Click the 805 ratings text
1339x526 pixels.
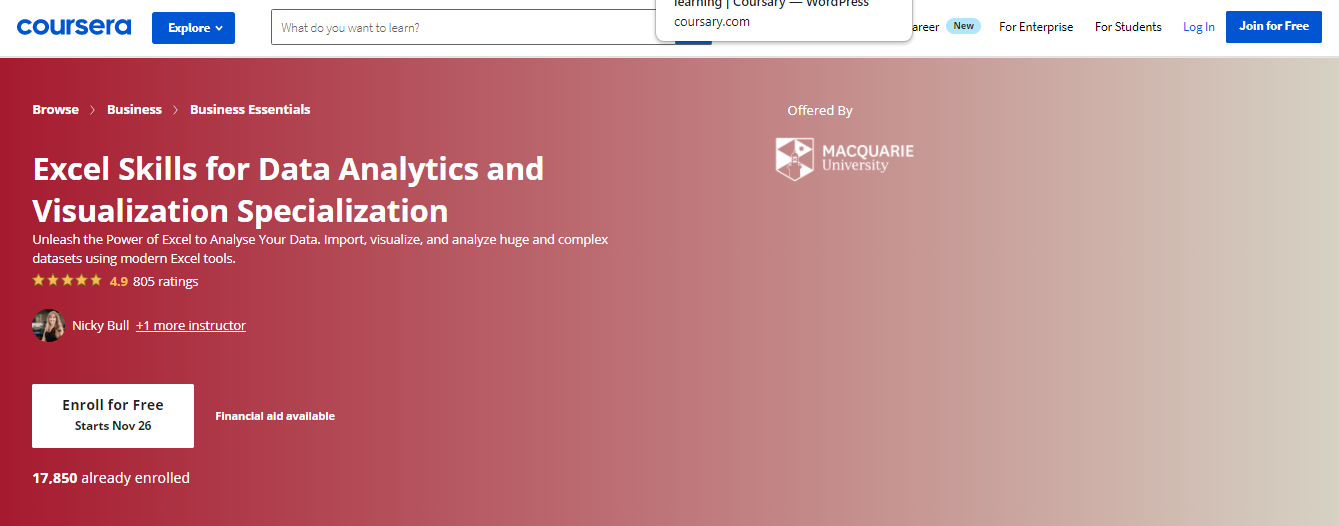[166, 282]
